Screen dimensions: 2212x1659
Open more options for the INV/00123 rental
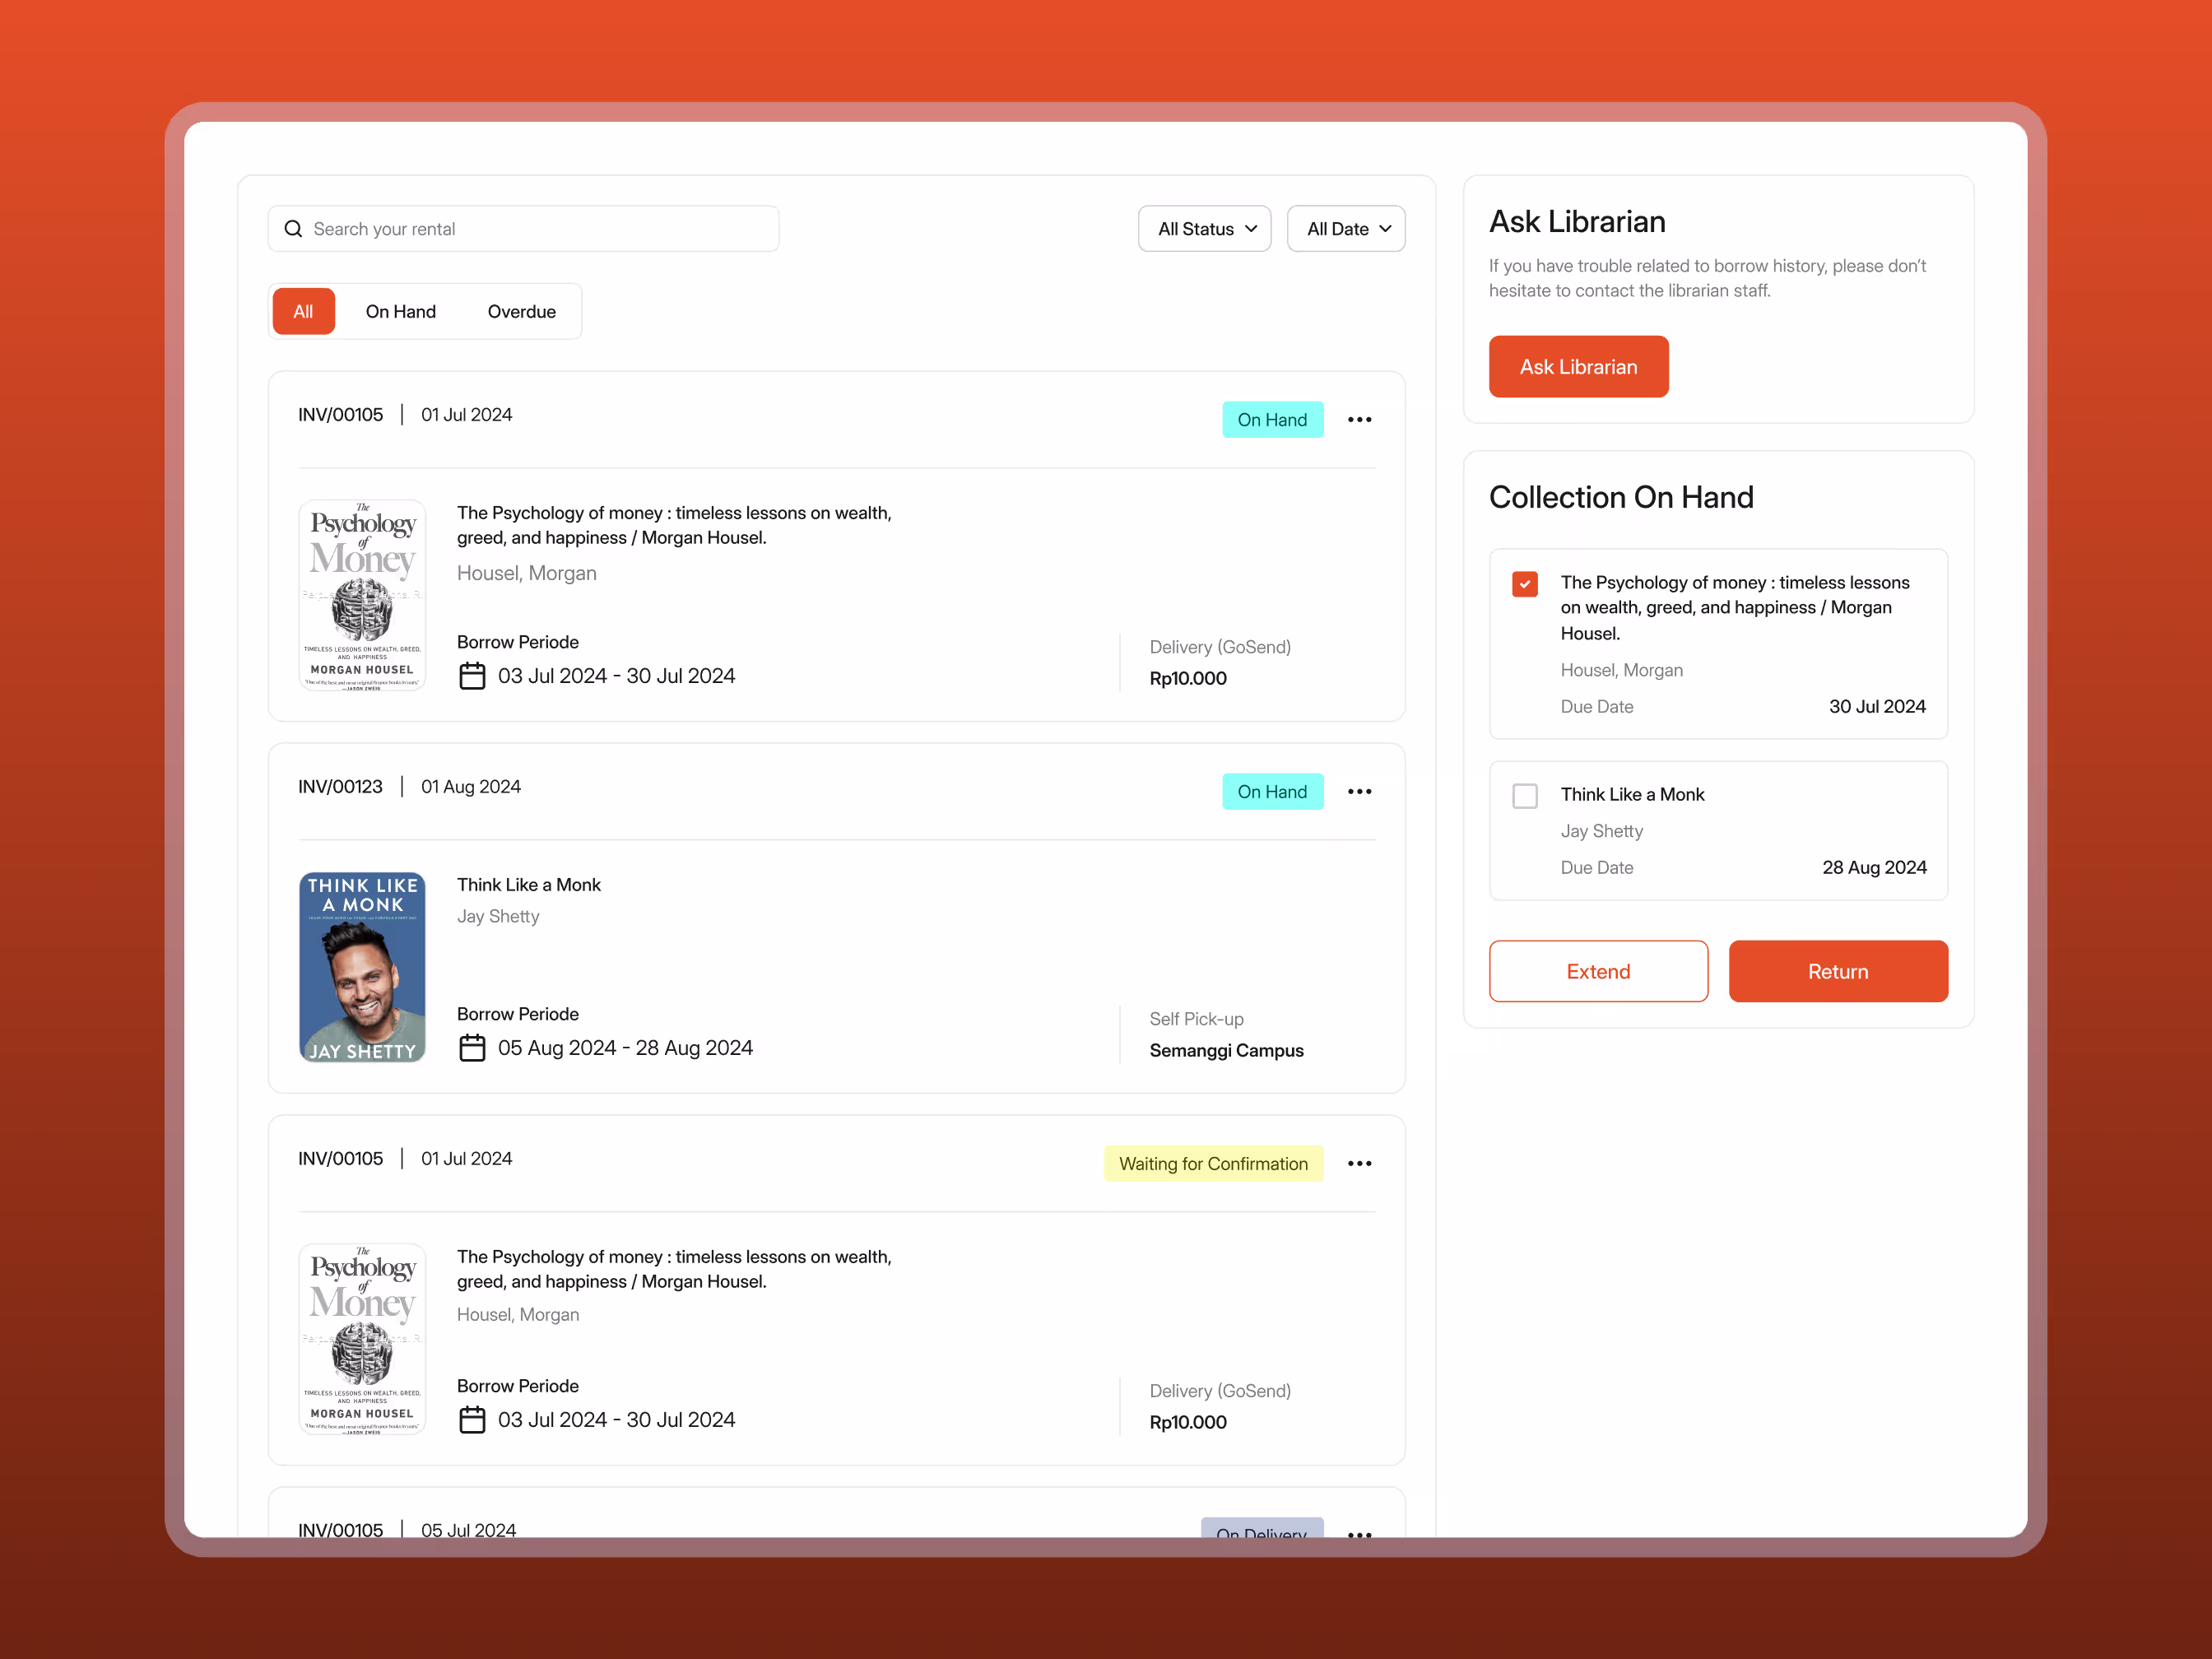coord(1359,792)
